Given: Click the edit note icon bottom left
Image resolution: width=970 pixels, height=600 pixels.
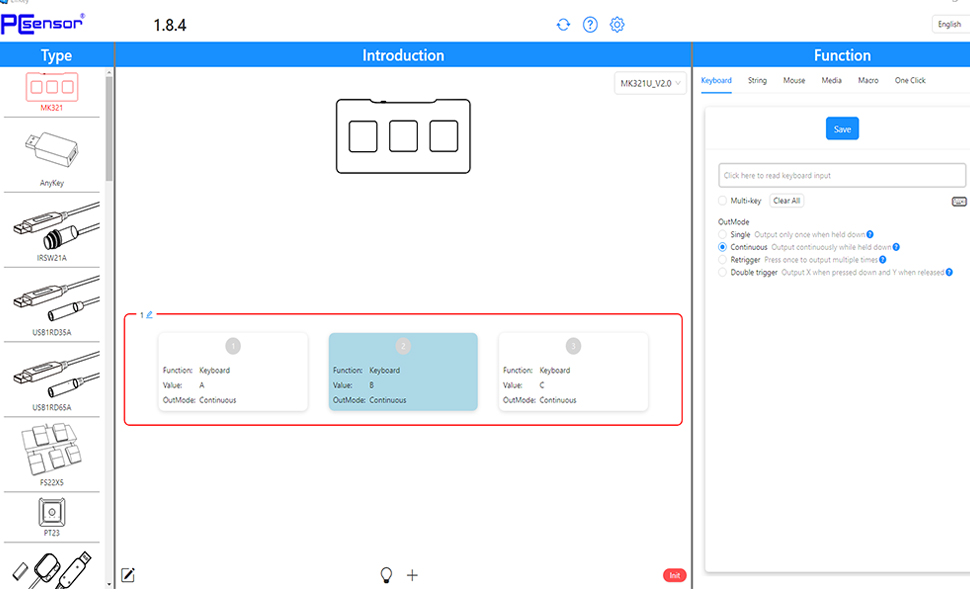Looking at the screenshot, I should pos(128,575).
